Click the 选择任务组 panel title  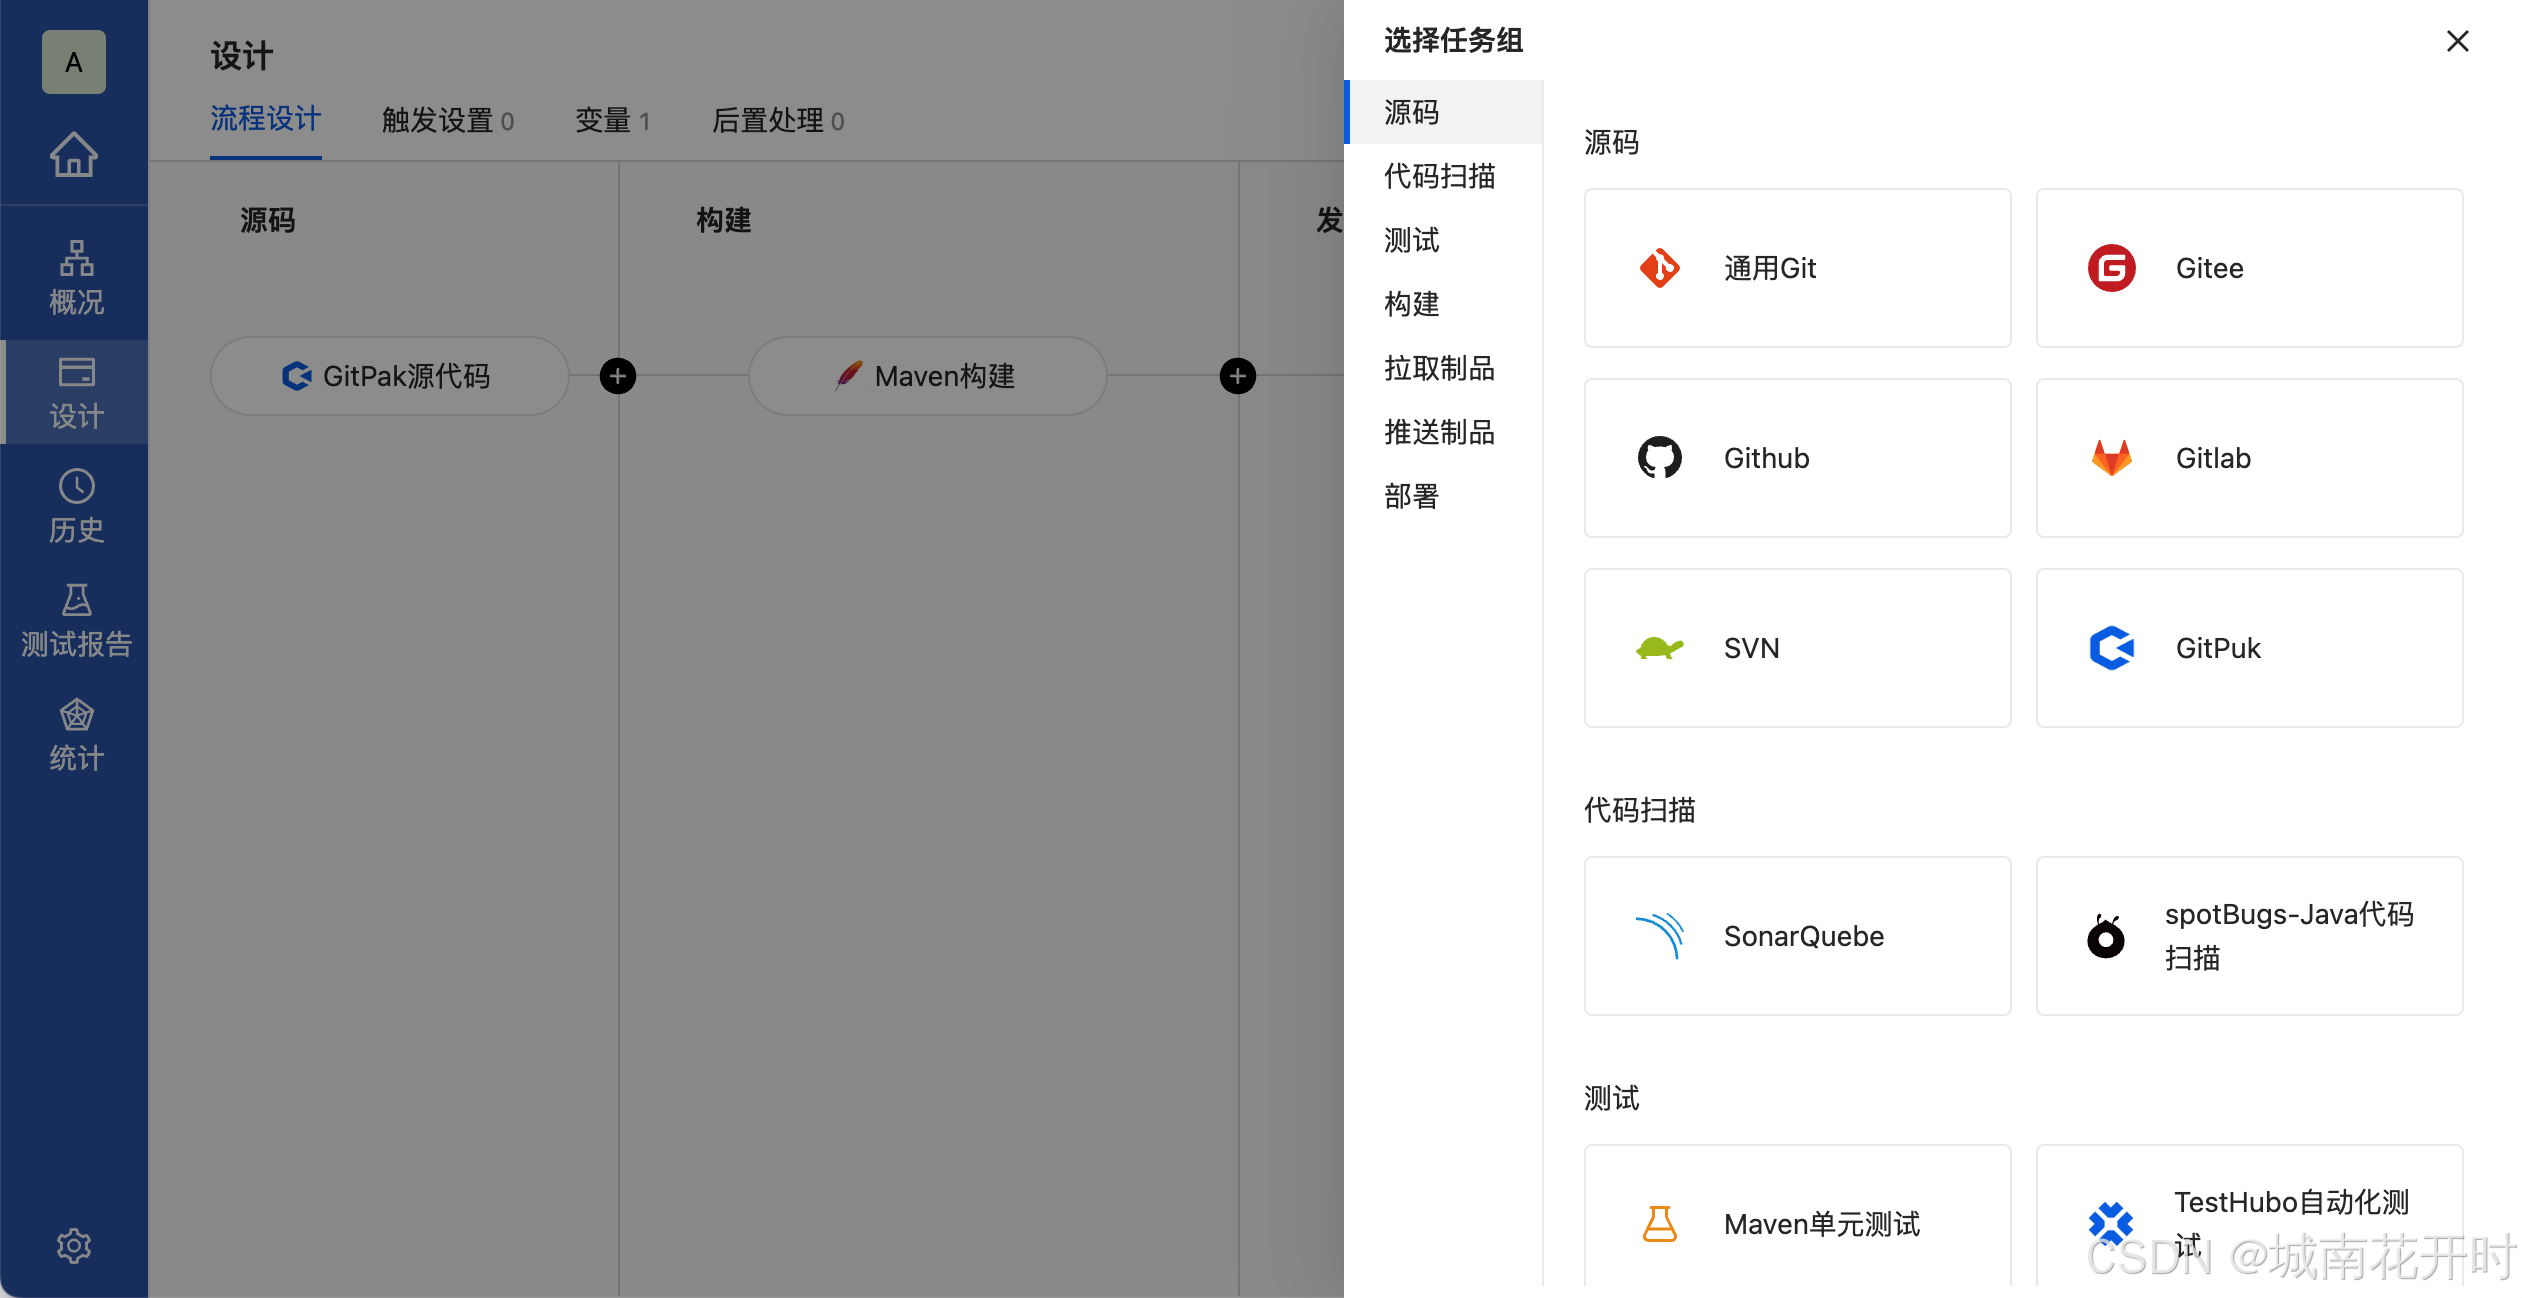pos(1454,41)
